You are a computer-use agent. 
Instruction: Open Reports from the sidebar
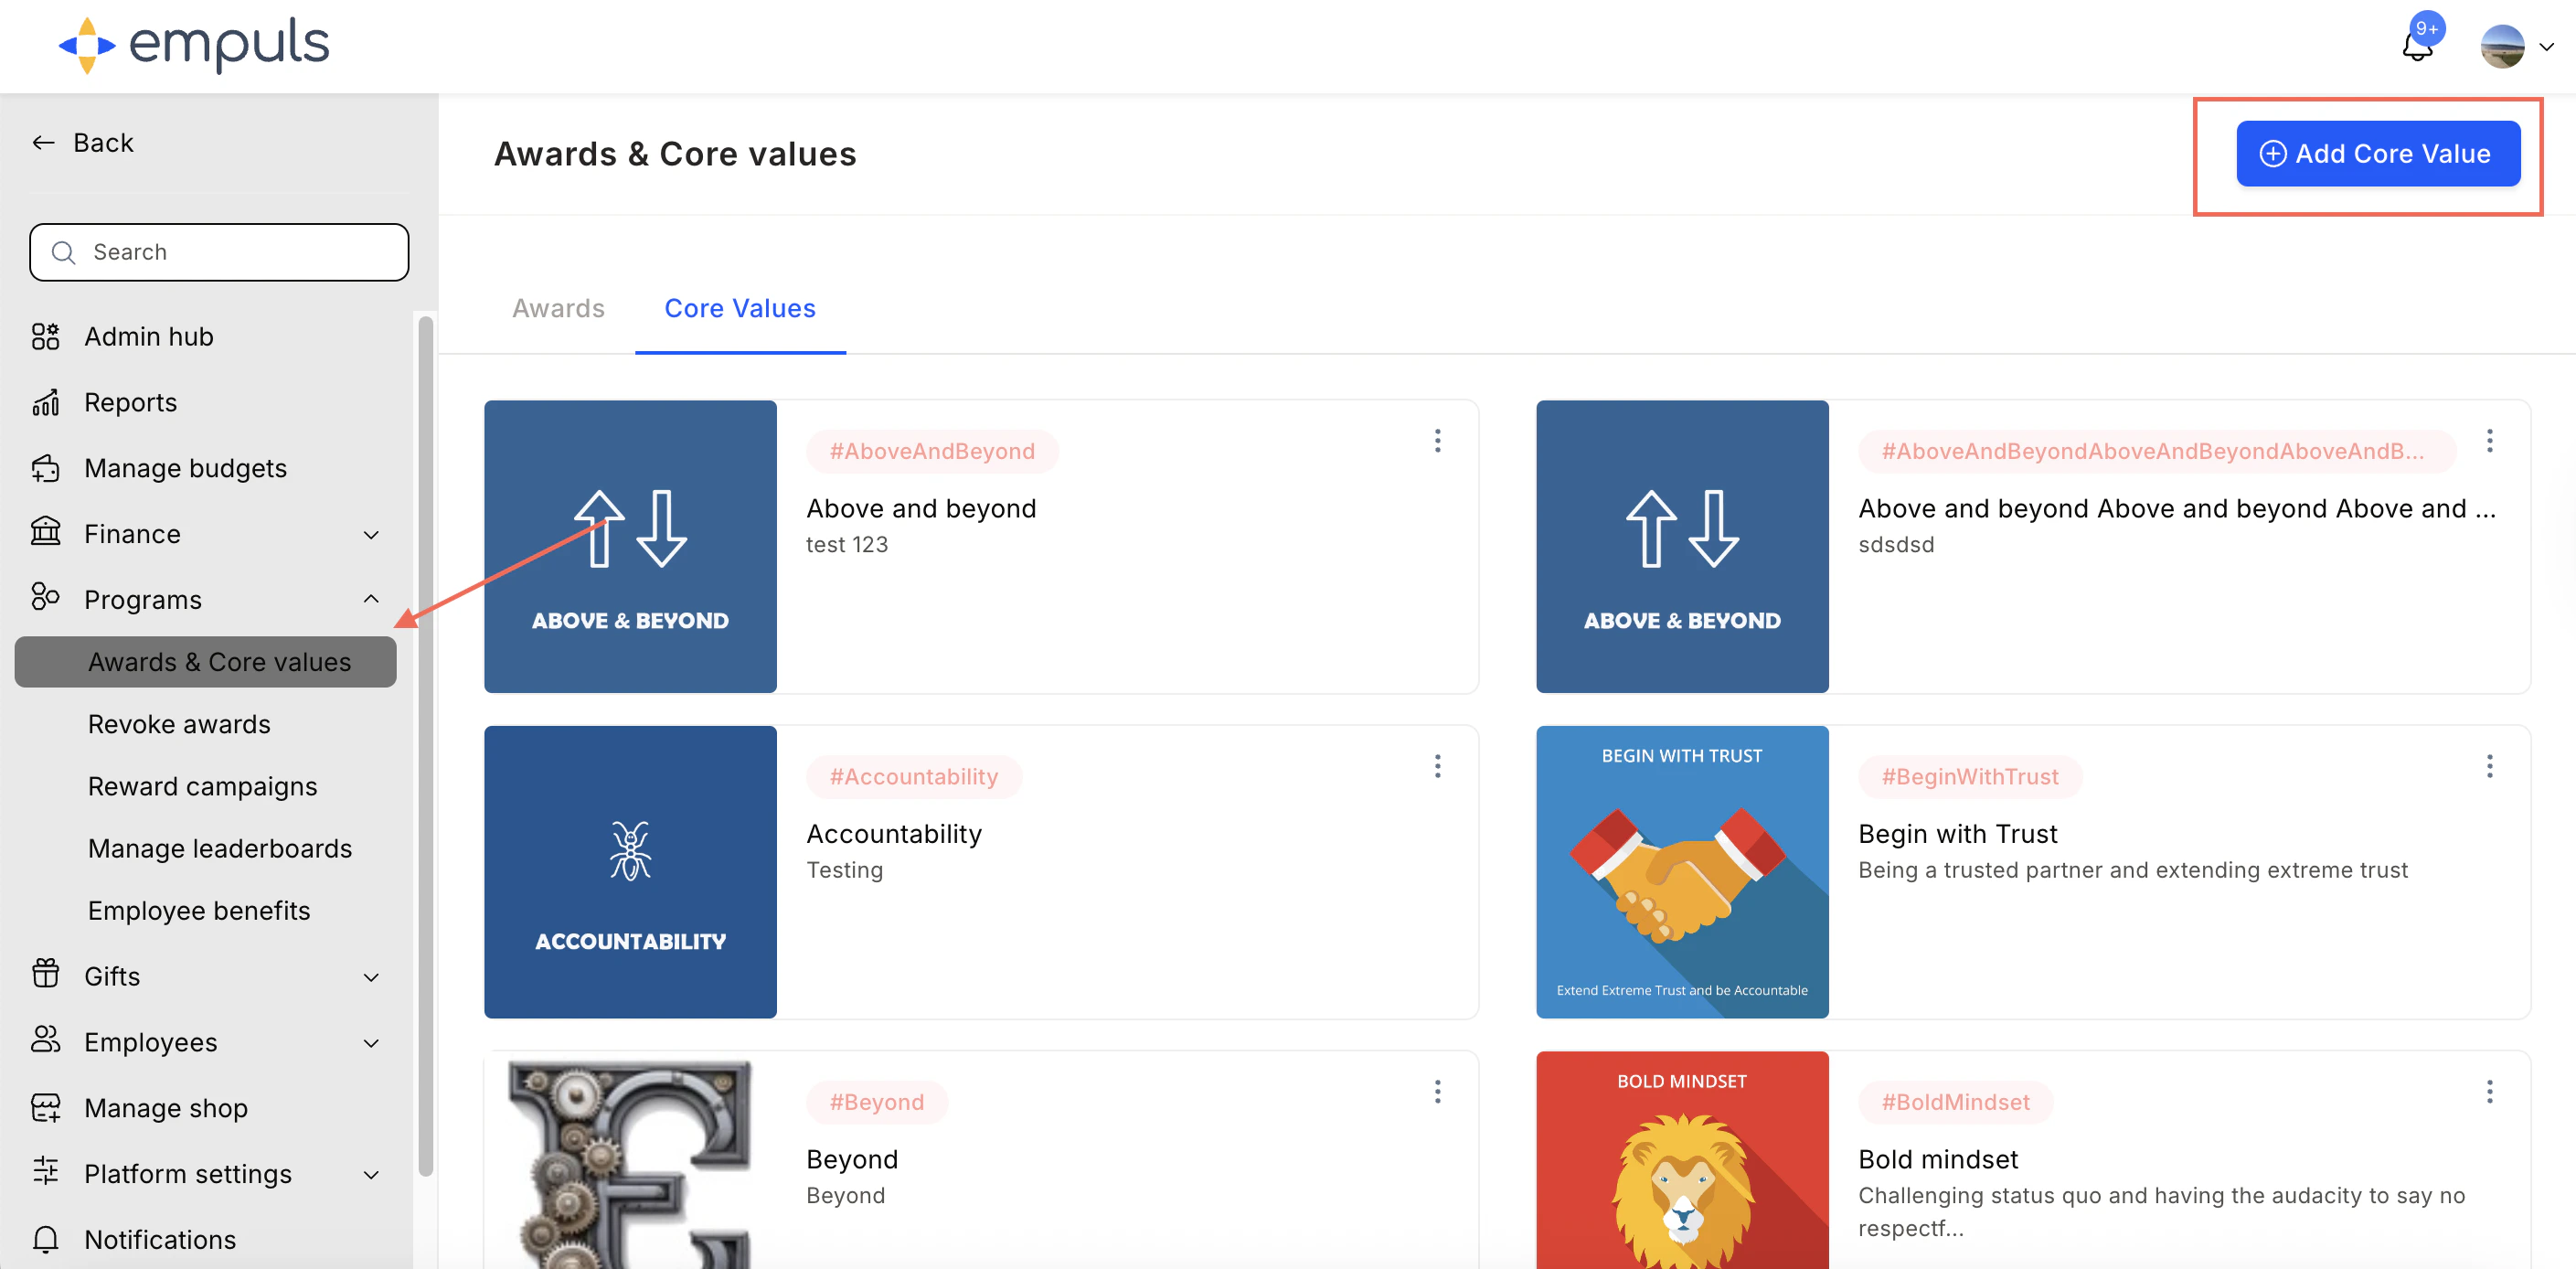[x=131, y=403]
